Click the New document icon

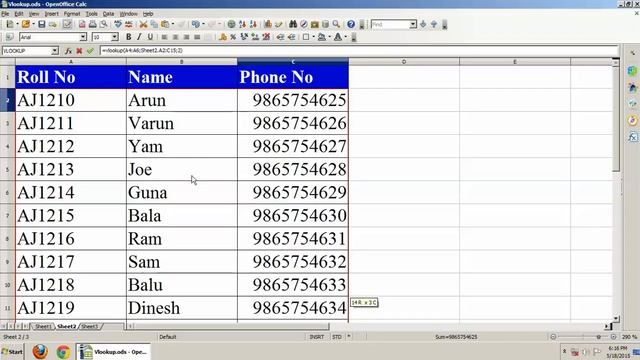[x=10, y=24]
